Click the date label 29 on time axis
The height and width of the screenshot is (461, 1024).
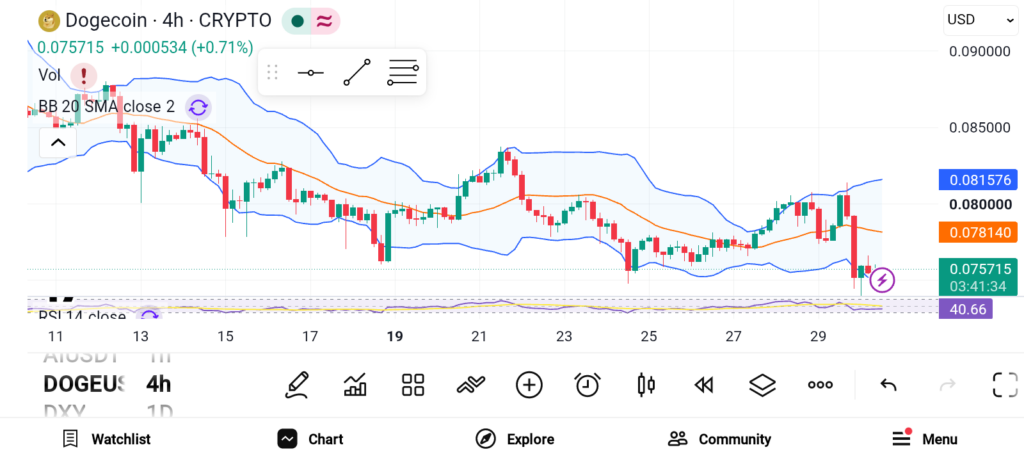pyautogui.click(x=818, y=336)
